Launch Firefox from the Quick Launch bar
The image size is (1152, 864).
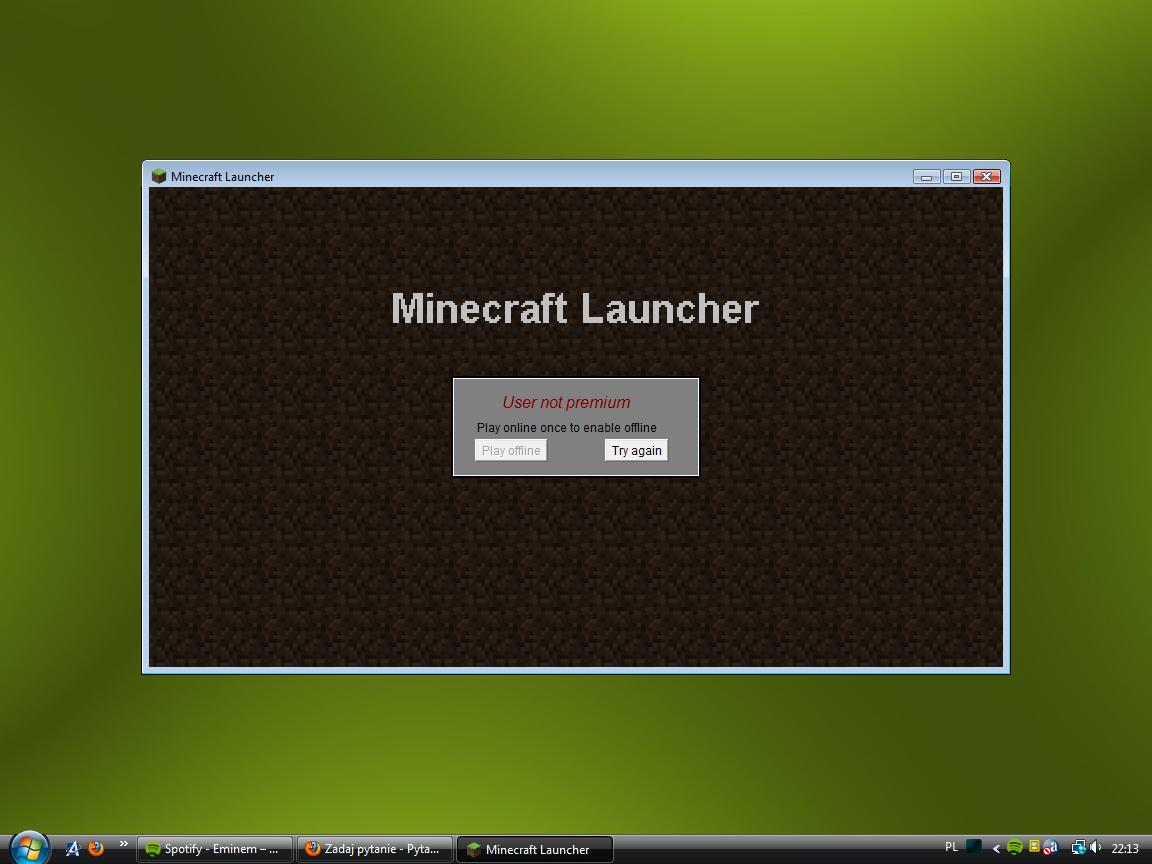(x=96, y=849)
